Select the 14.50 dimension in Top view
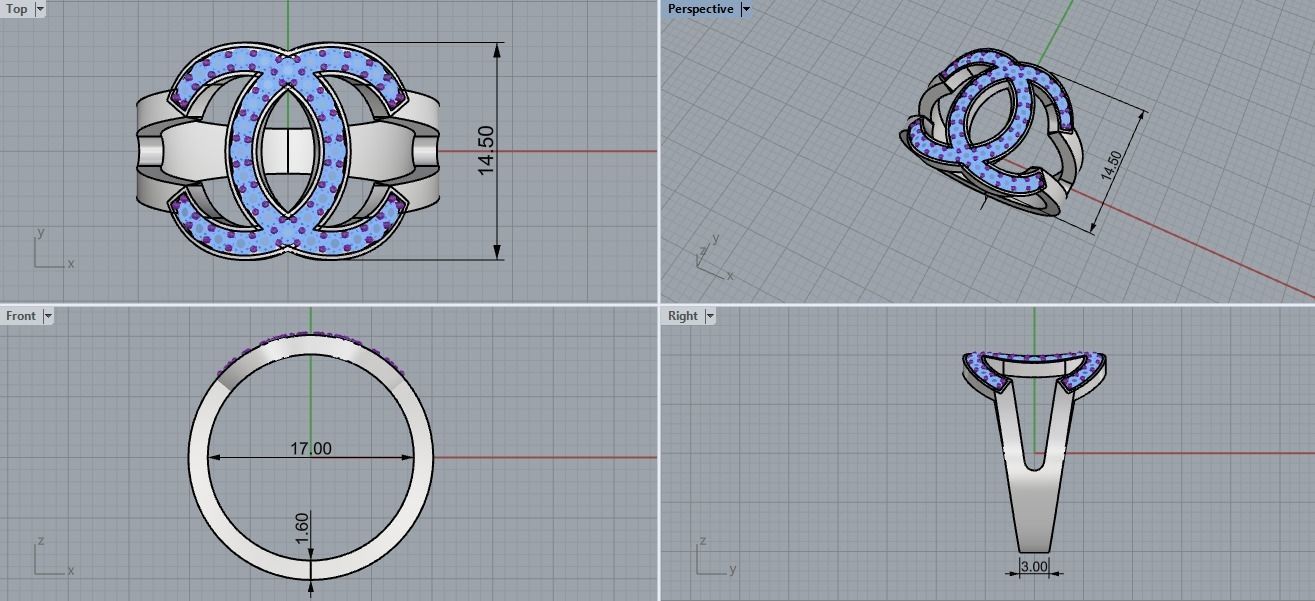 click(487, 150)
